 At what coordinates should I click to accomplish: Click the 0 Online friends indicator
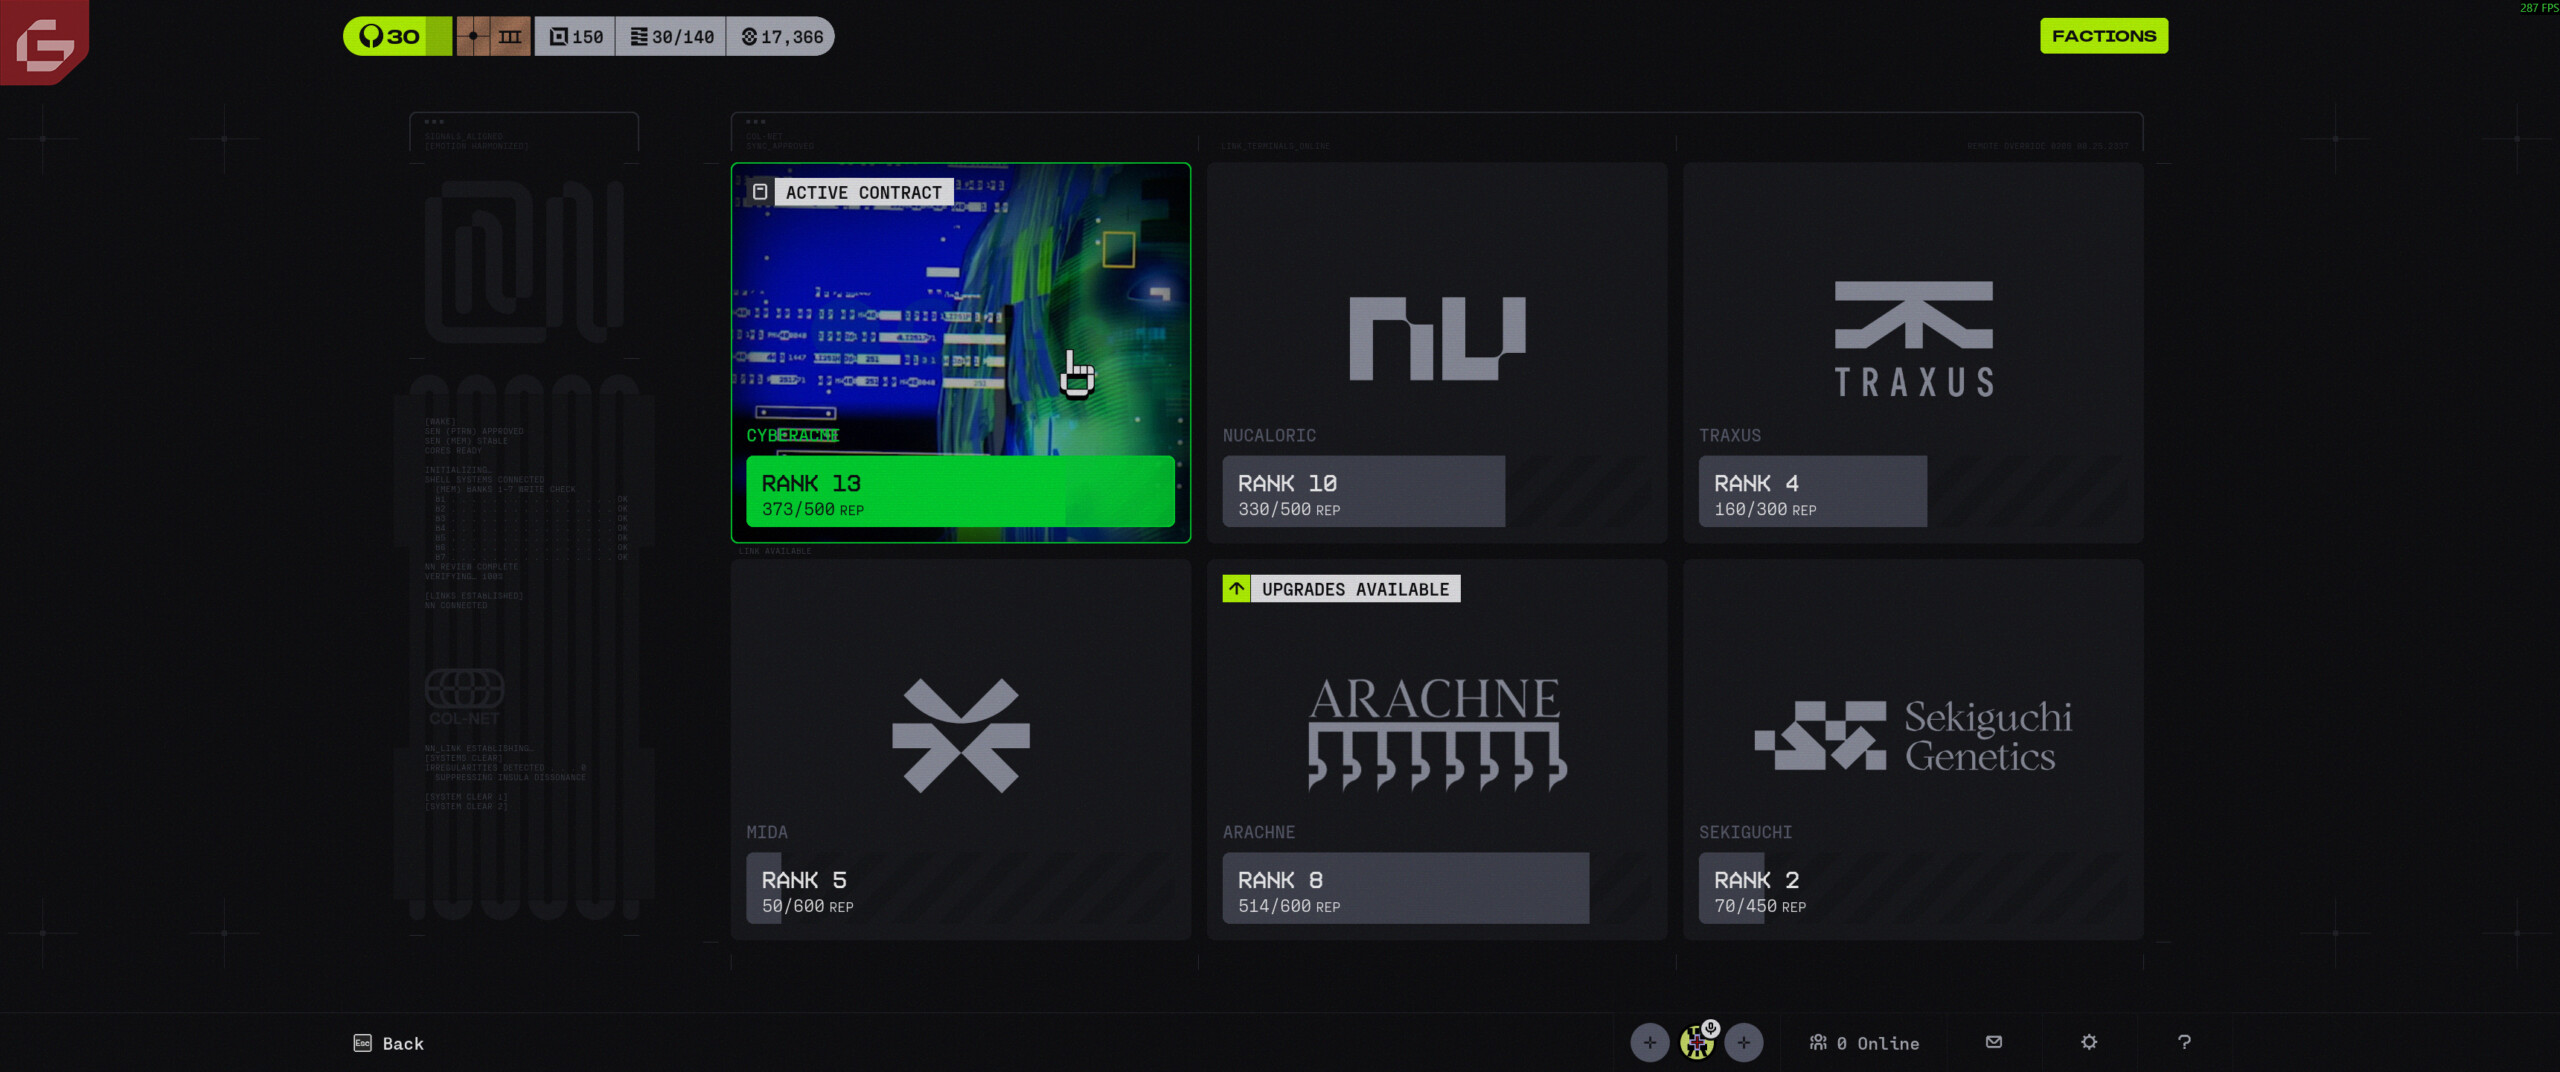pyautogui.click(x=1865, y=1043)
